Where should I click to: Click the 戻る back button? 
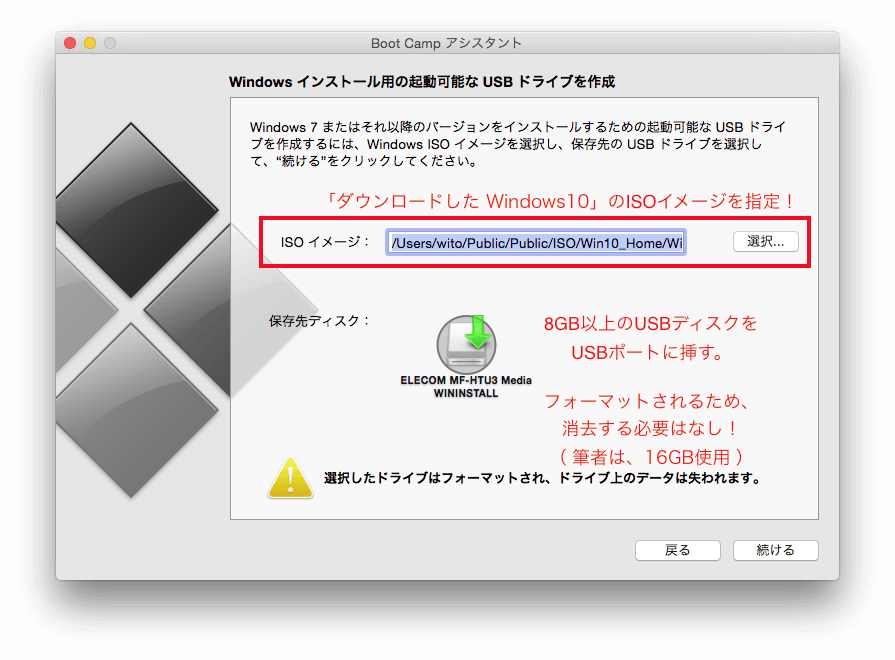(x=678, y=550)
